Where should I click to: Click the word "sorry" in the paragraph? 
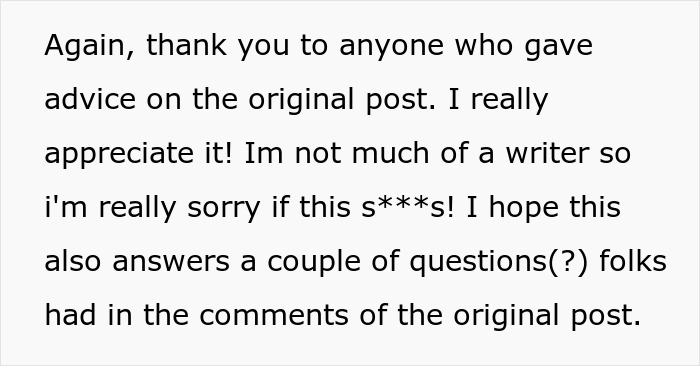(x=224, y=210)
